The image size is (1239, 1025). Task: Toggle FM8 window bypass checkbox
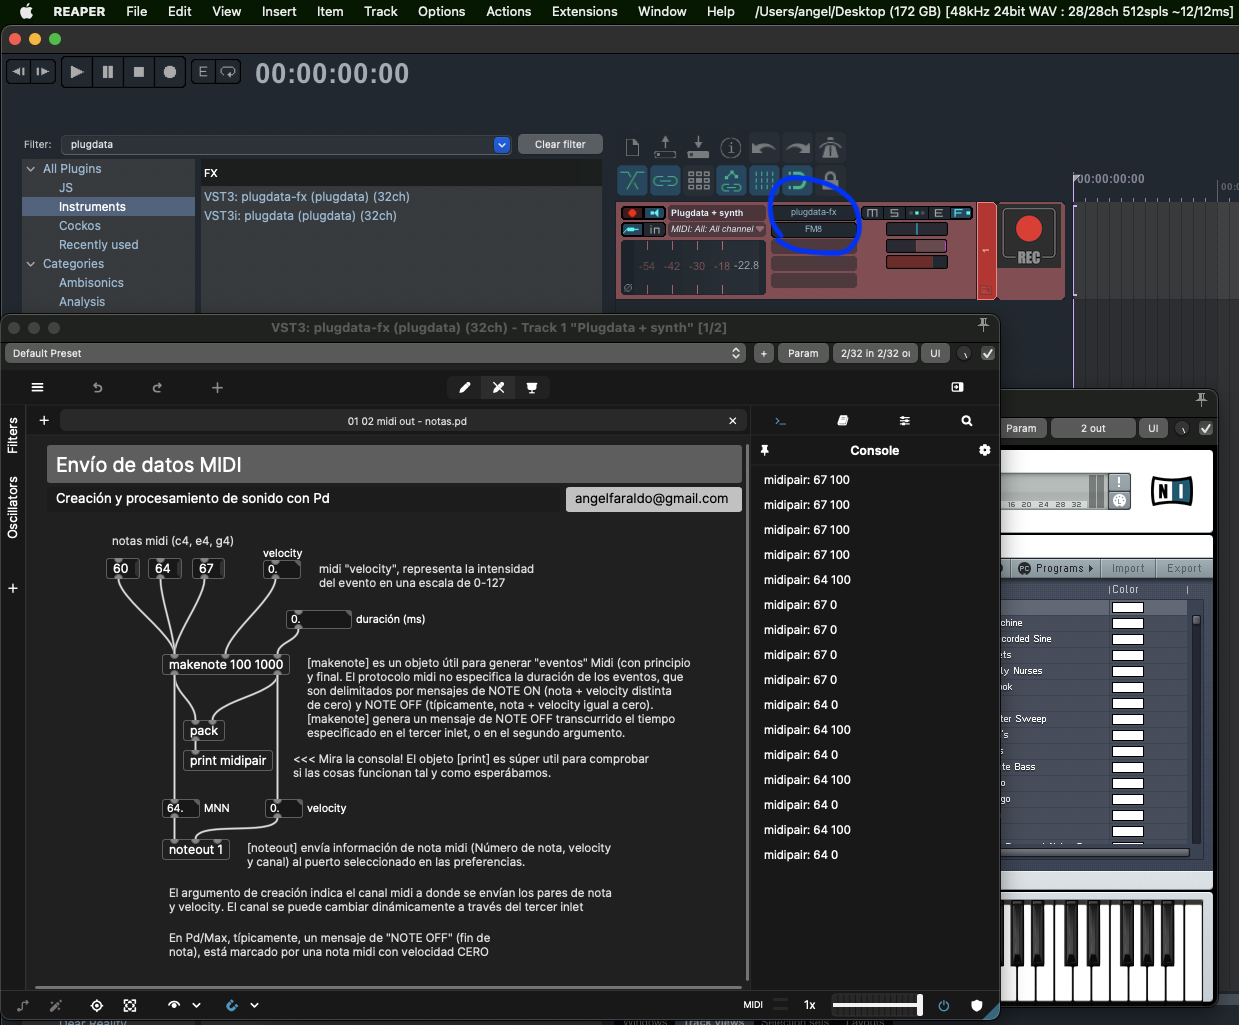(1206, 428)
